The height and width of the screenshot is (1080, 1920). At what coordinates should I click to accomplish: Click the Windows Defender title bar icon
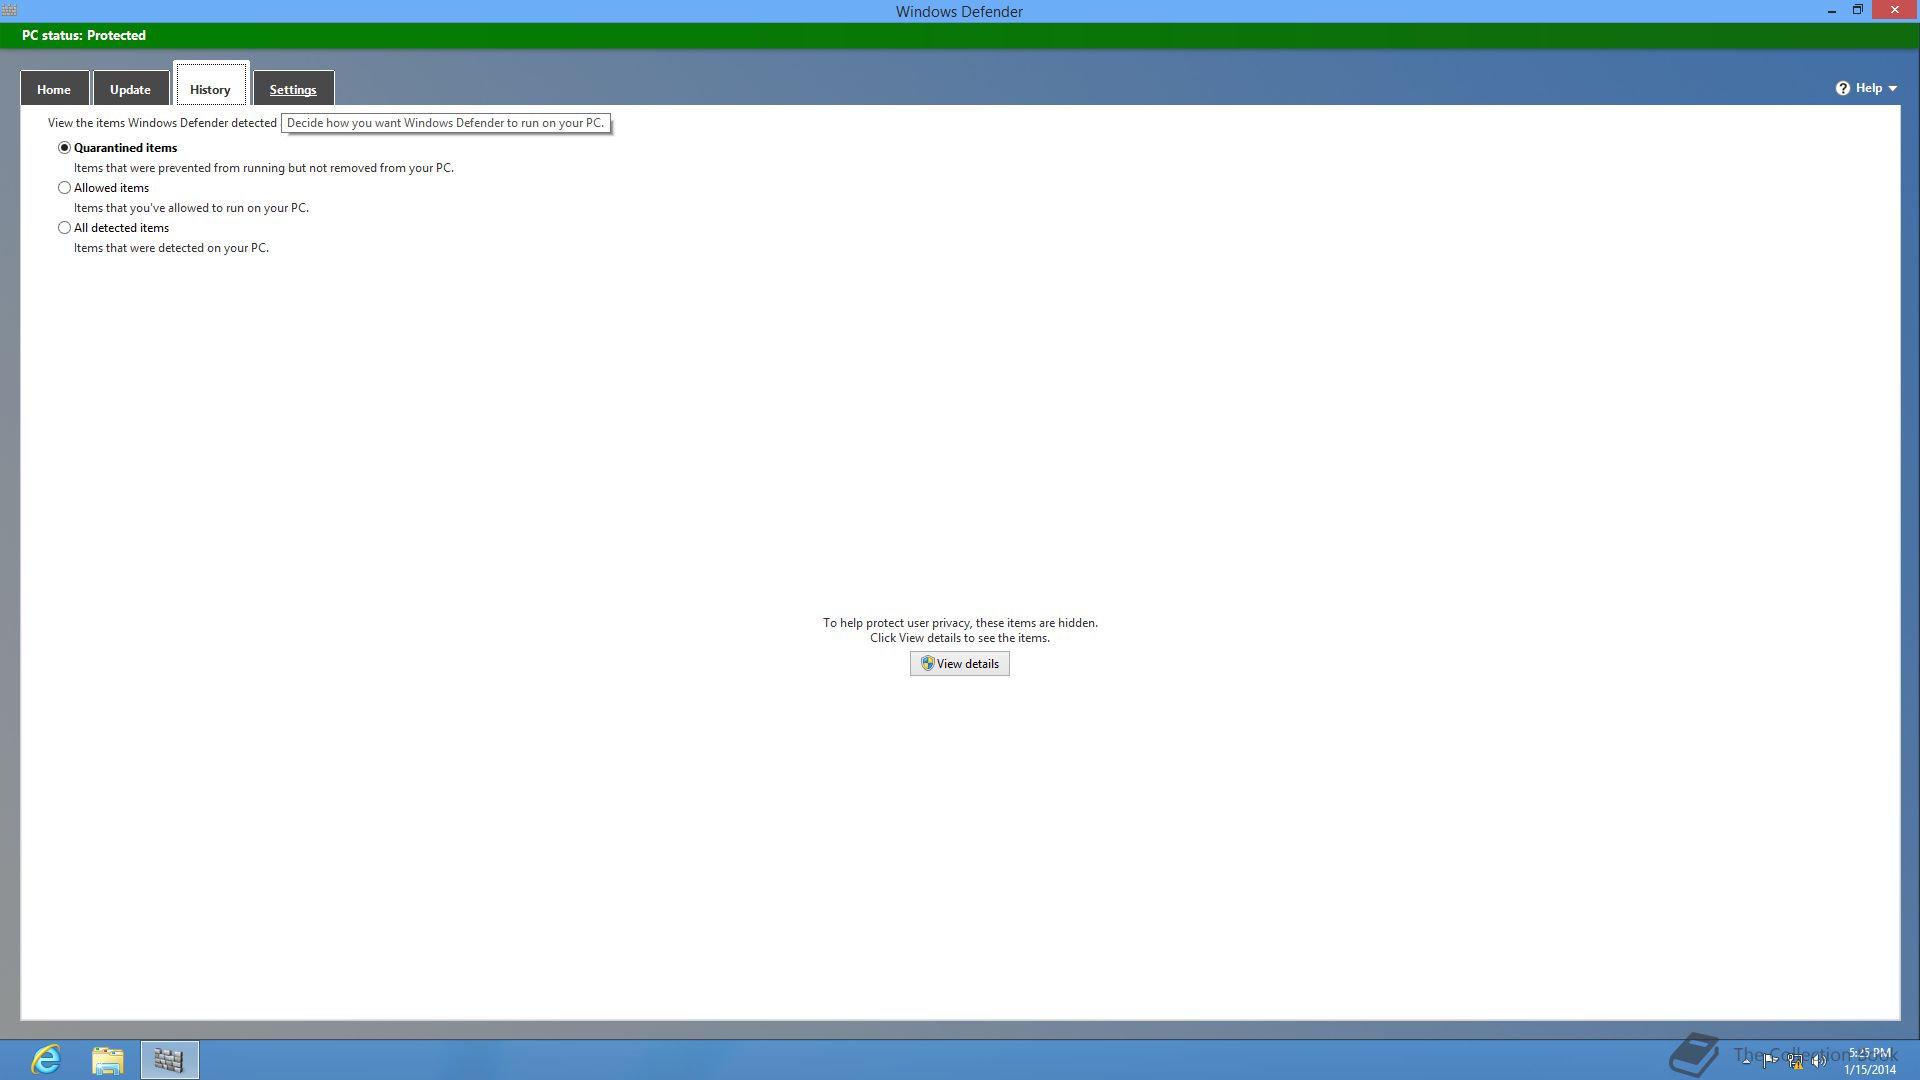coord(10,10)
